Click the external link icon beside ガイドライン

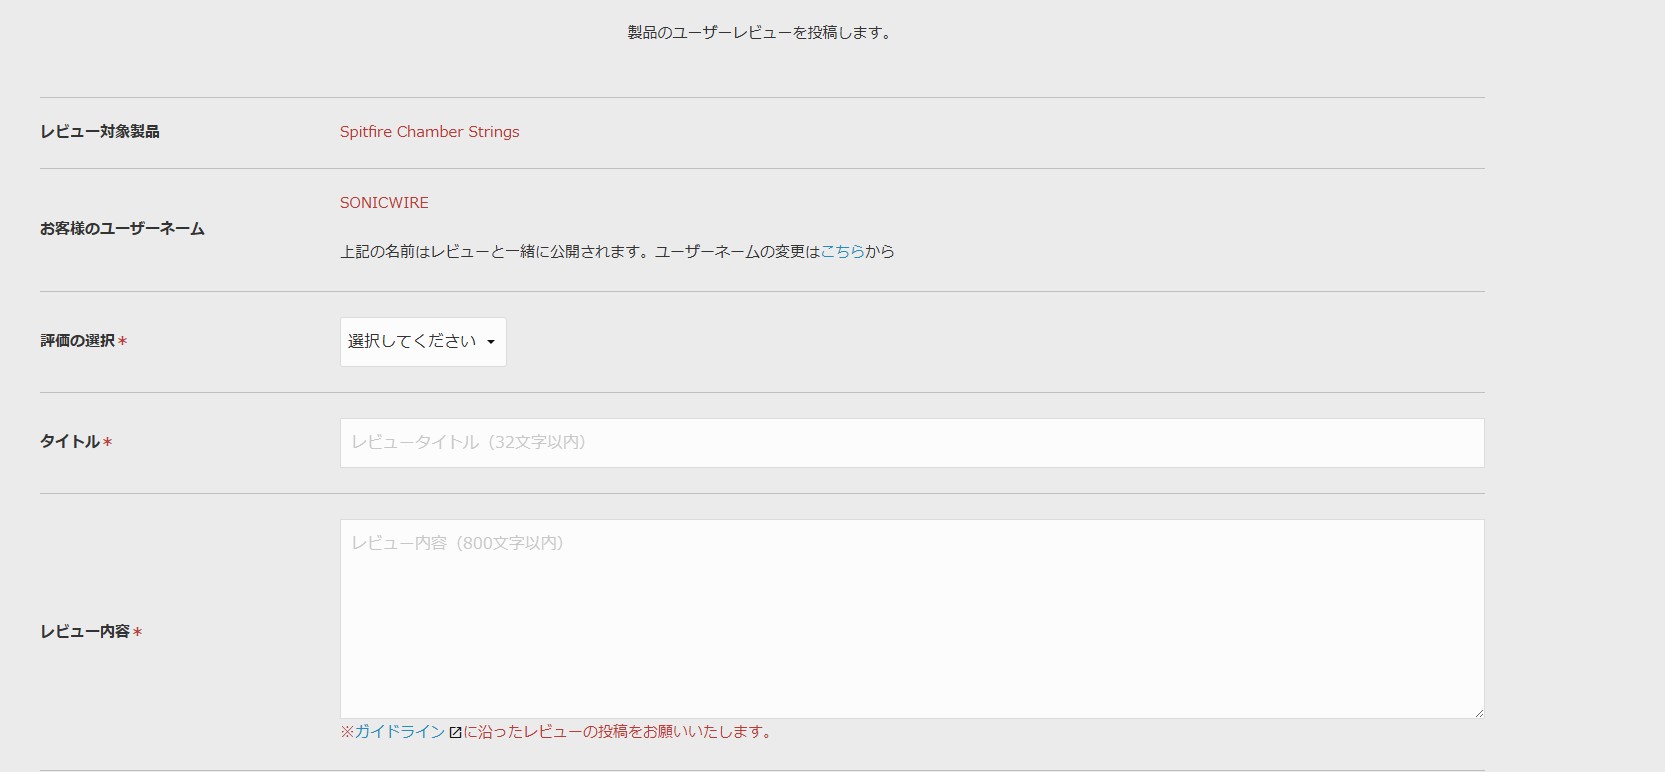click(x=455, y=733)
